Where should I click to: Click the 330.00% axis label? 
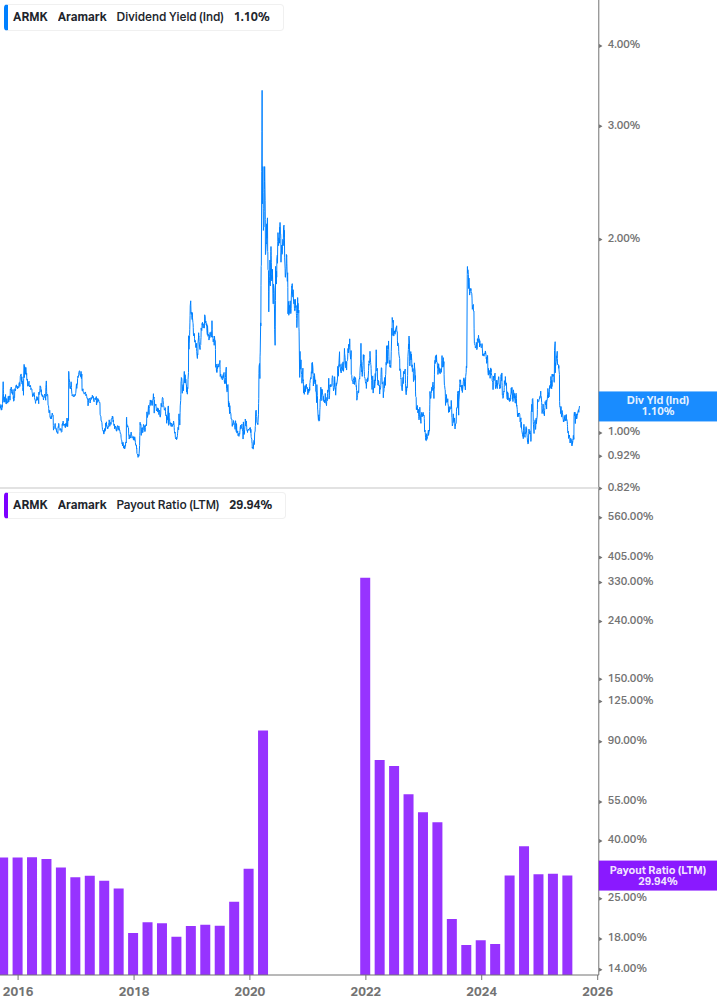pos(630,581)
